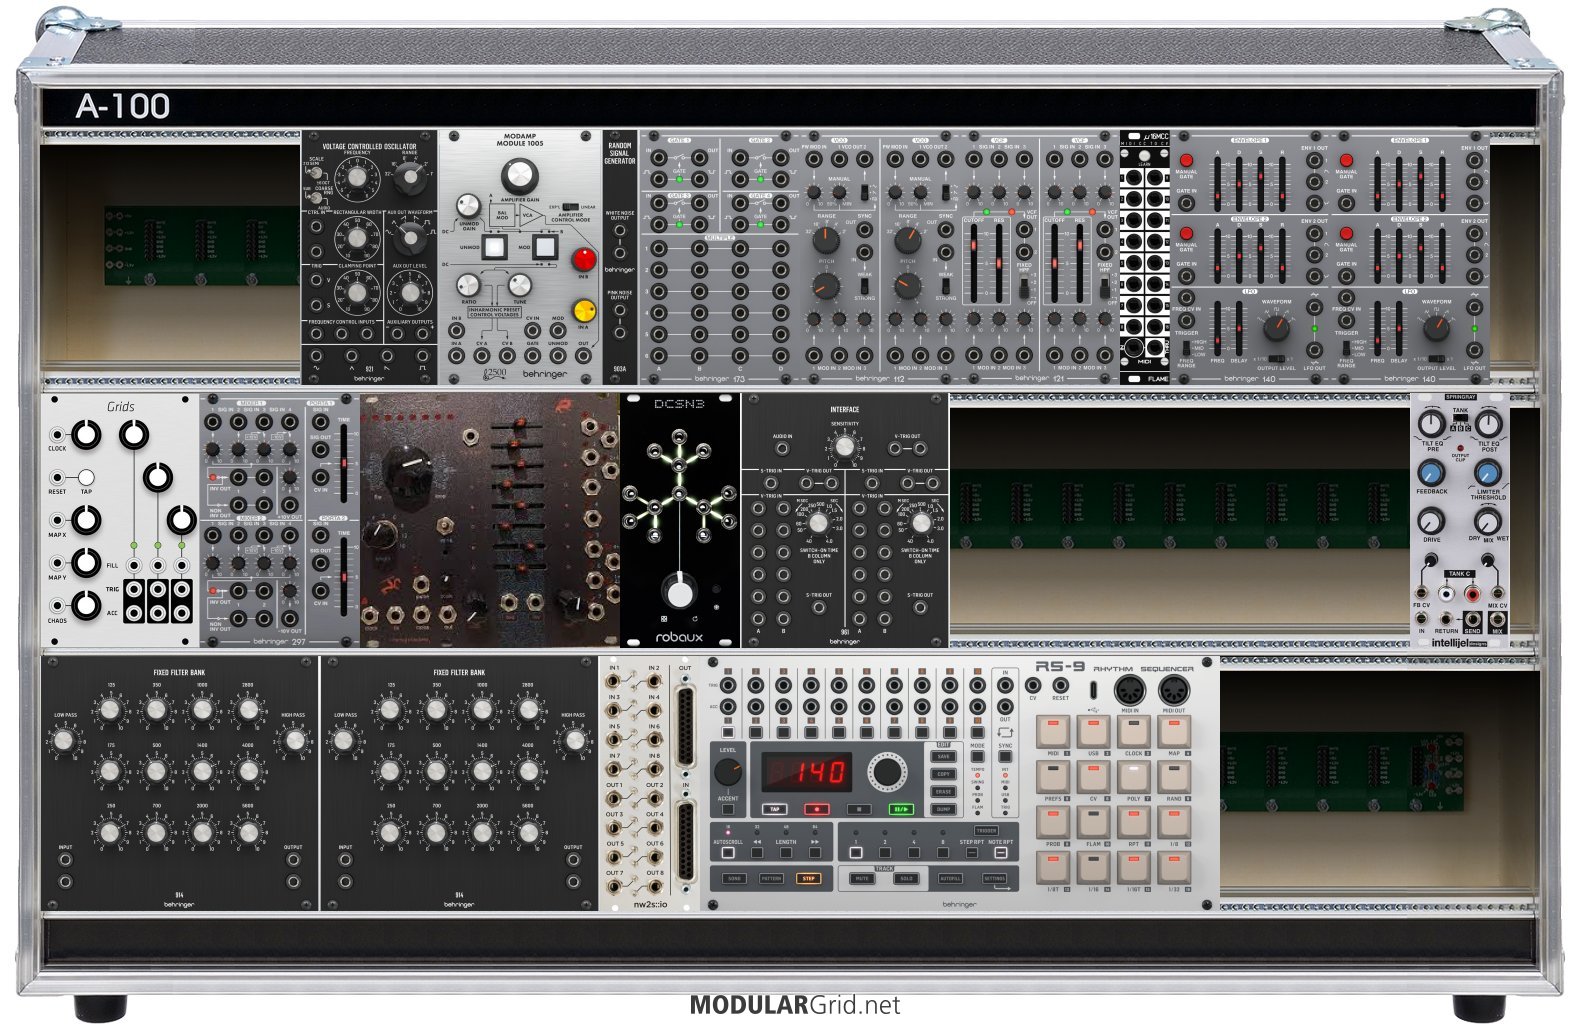This screenshot has height=1026, width=1591.
Task: Click the fast-forward page button on RS-9
Action: (x=815, y=853)
